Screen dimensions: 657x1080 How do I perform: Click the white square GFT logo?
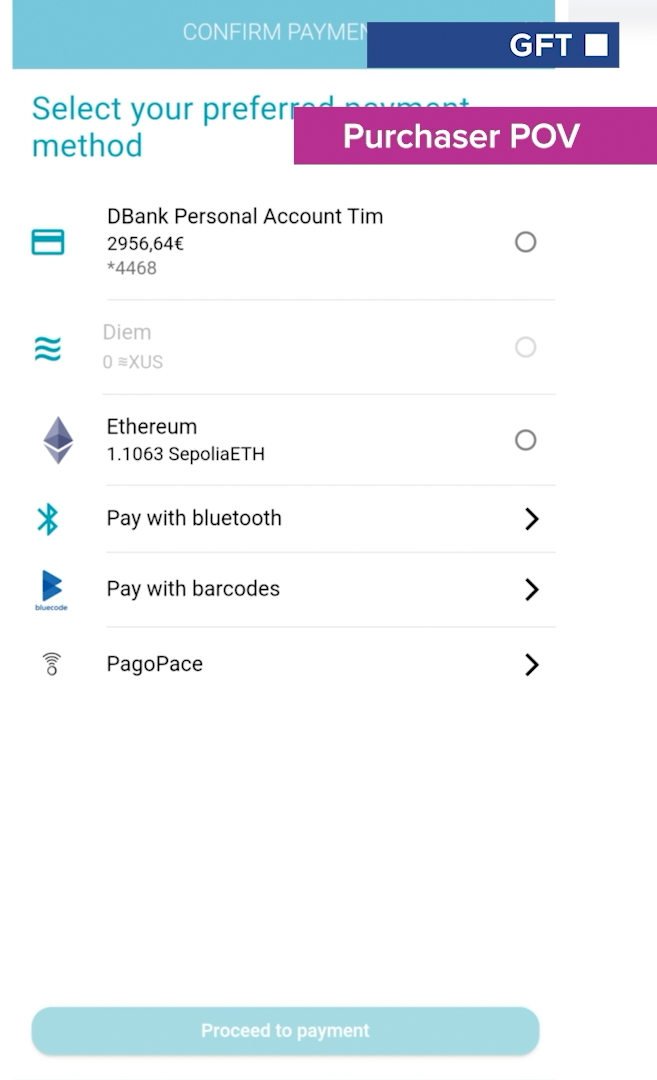pyautogui.click(x=596, y=45)
